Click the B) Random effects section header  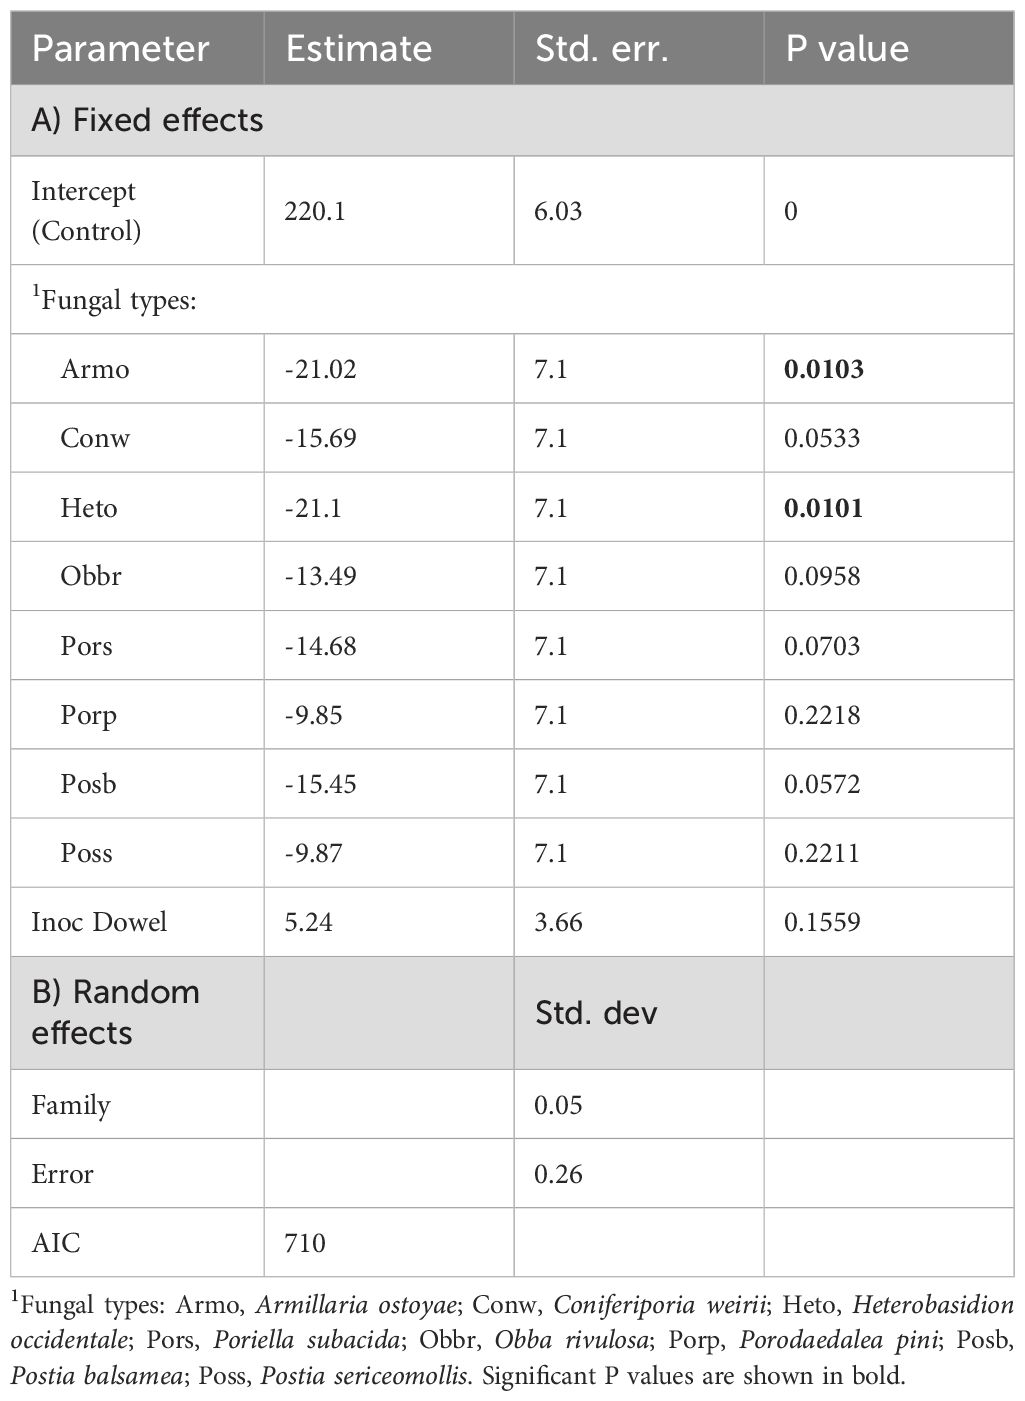[115, 1012]
